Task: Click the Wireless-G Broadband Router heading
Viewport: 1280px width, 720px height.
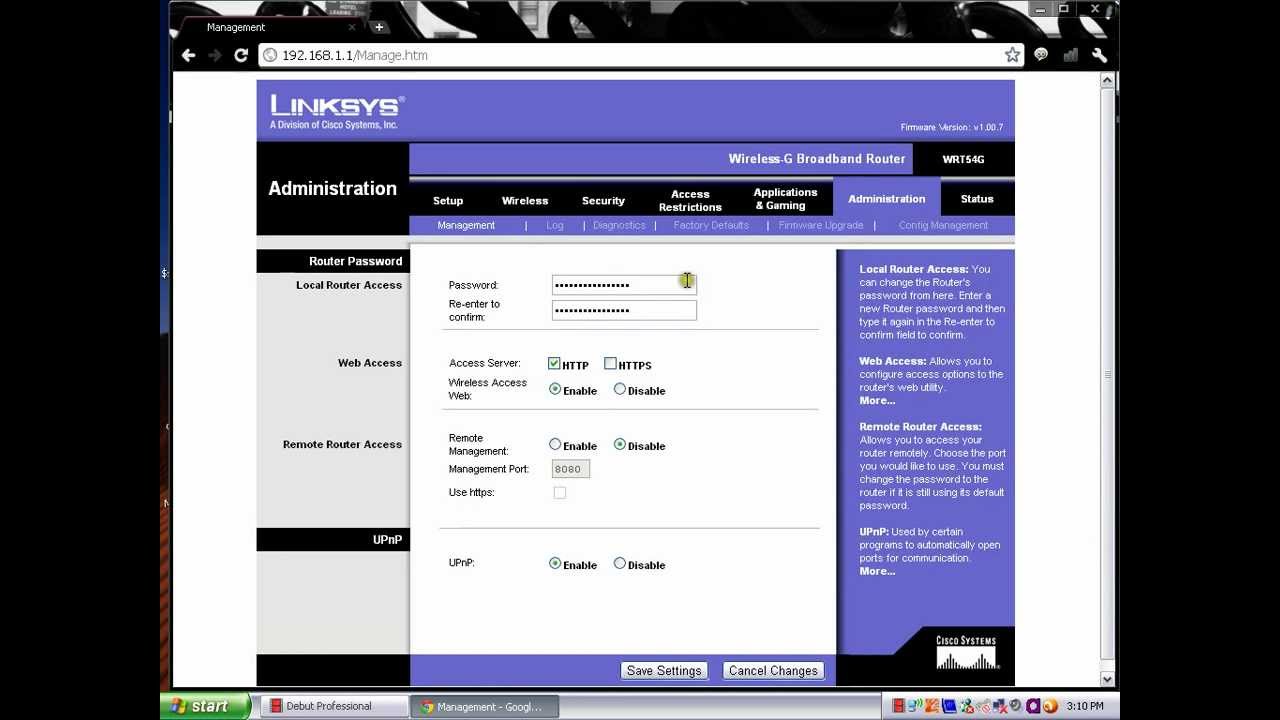Action: pyautogui.click(x=817, y=159)
